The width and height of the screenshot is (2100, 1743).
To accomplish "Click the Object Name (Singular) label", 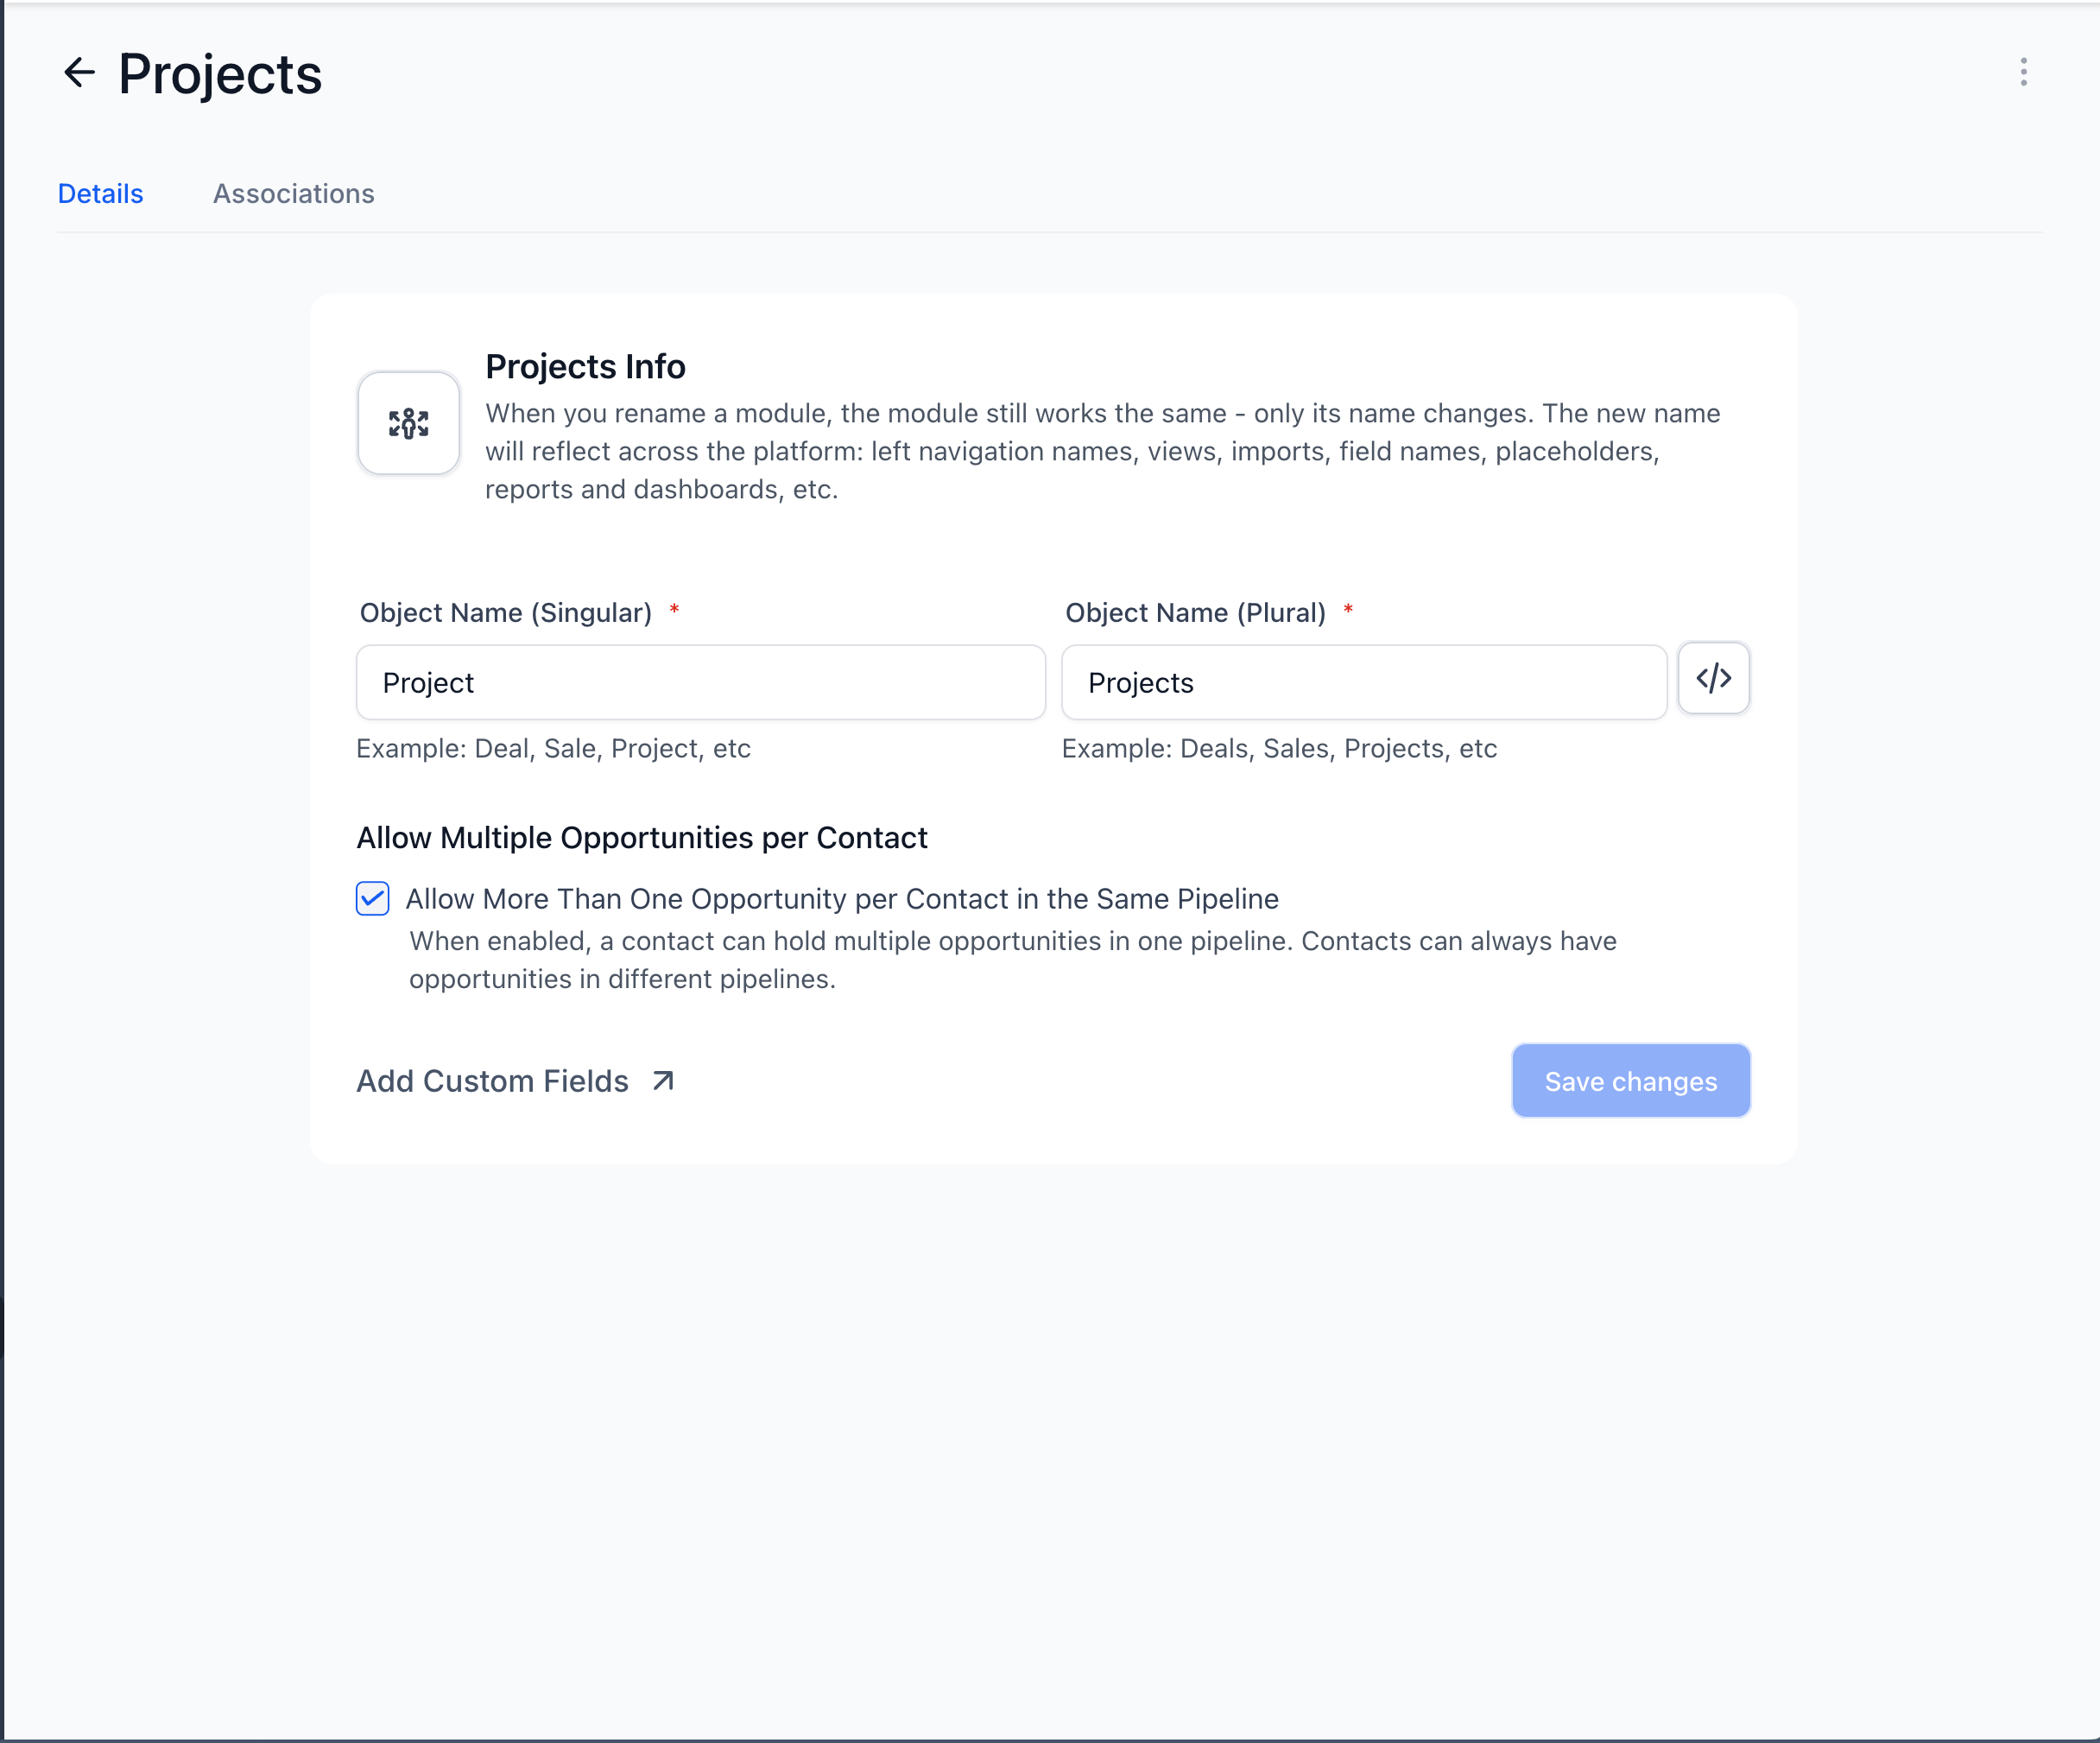I will (x=505, y=613).
